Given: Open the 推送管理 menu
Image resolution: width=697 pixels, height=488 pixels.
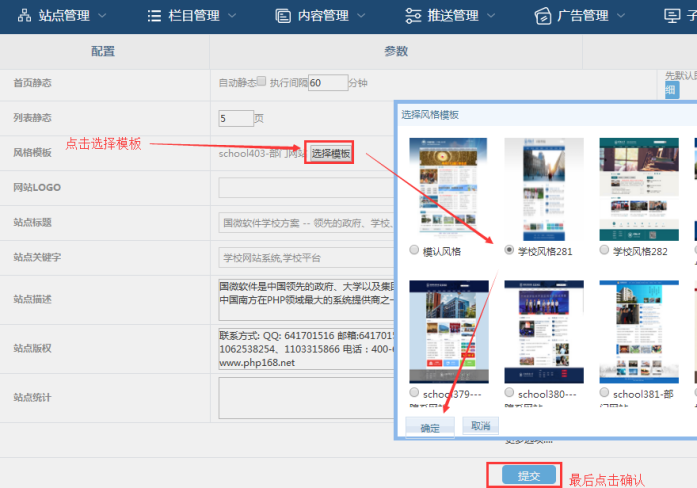Looking at the screenshot, I should 491,16.
